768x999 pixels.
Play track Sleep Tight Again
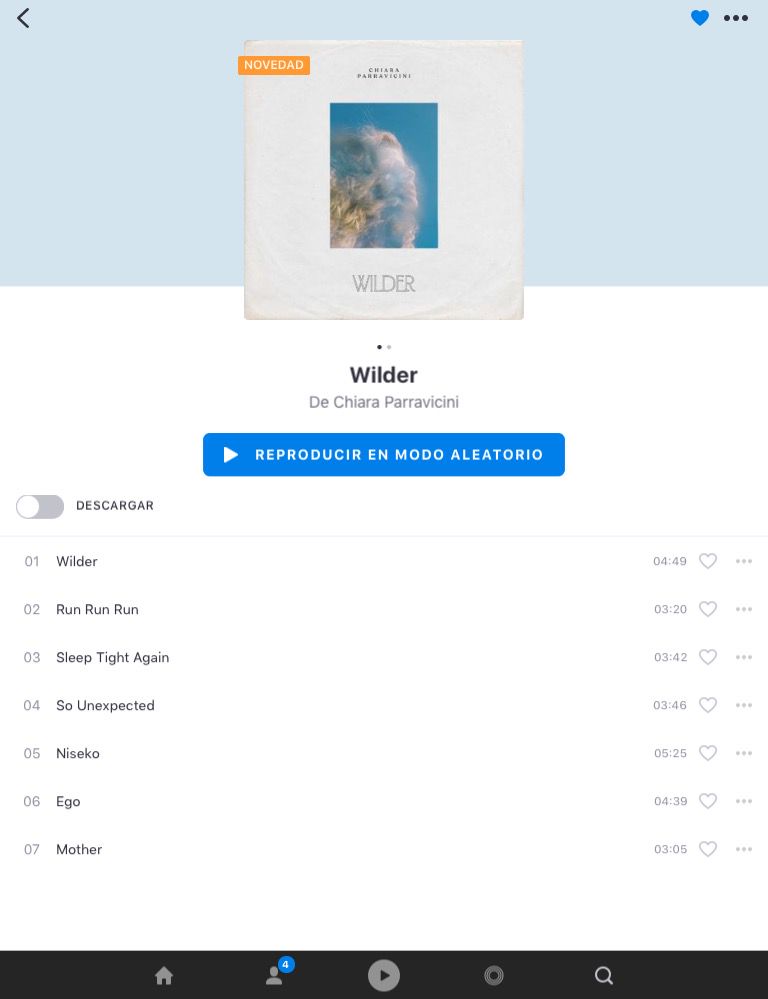pos(112,658)
